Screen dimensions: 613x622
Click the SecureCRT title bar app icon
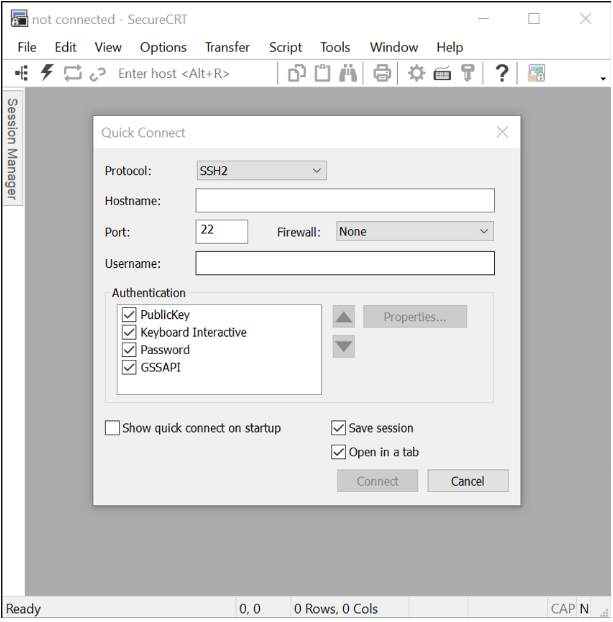[x=19, y=19]
